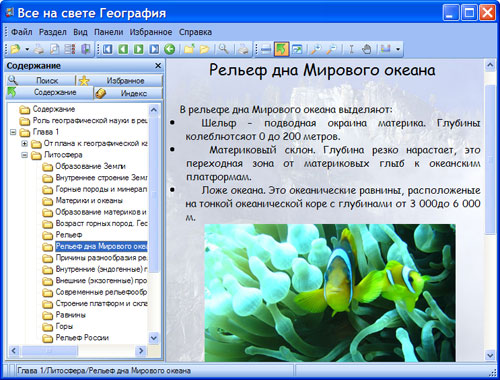Click the round green back arrow
The height and width of the screenshot is (380, 500).
point(170,49)
